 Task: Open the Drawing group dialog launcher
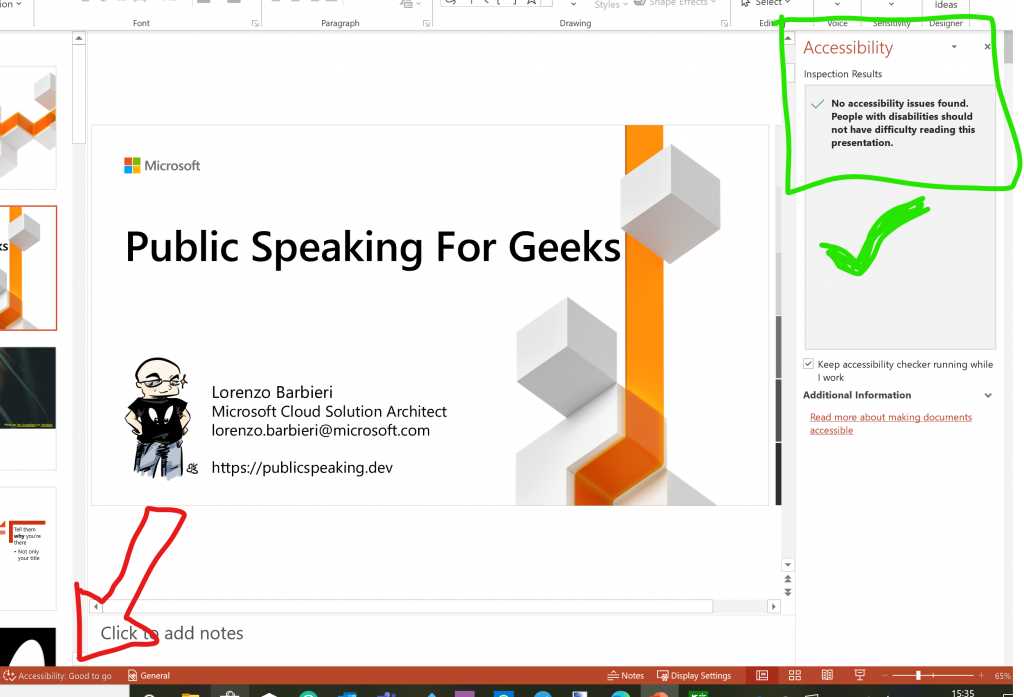point(723,22)
